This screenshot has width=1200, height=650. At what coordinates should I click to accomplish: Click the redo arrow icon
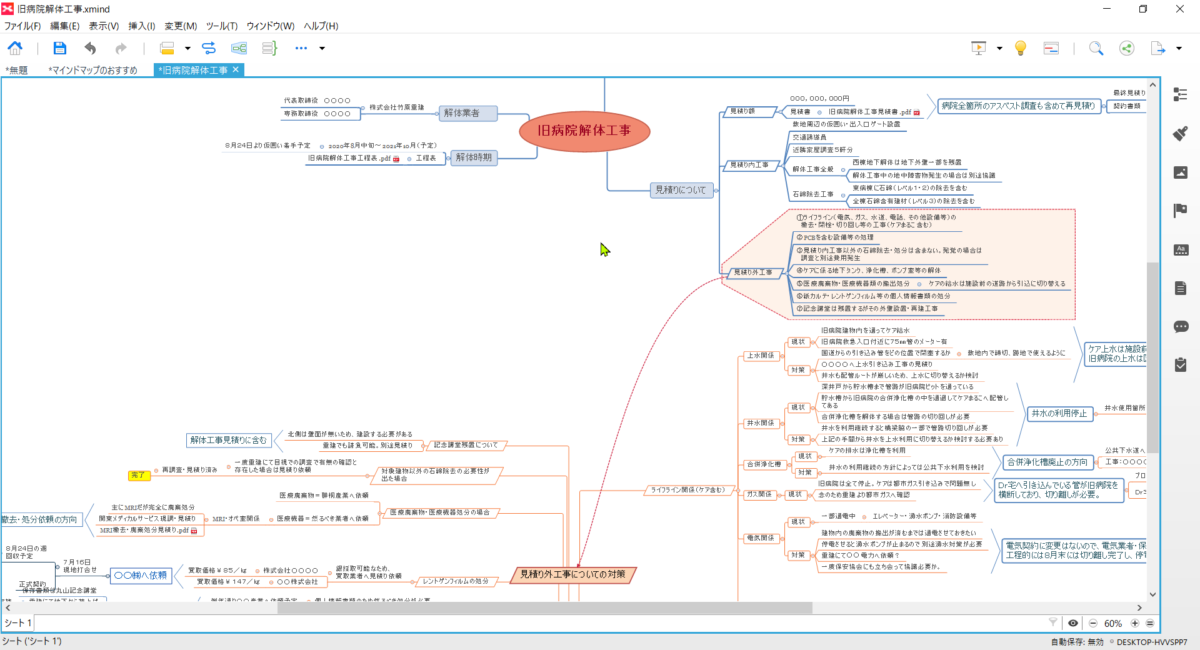121,48
